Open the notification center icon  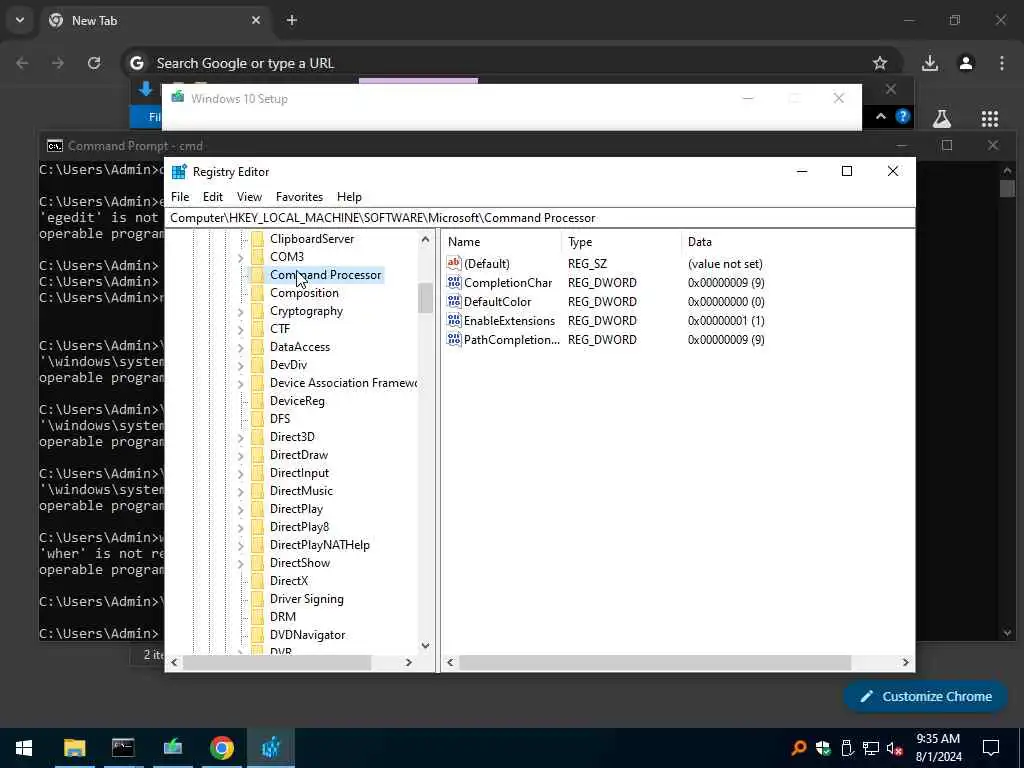(x=991, y=748)
